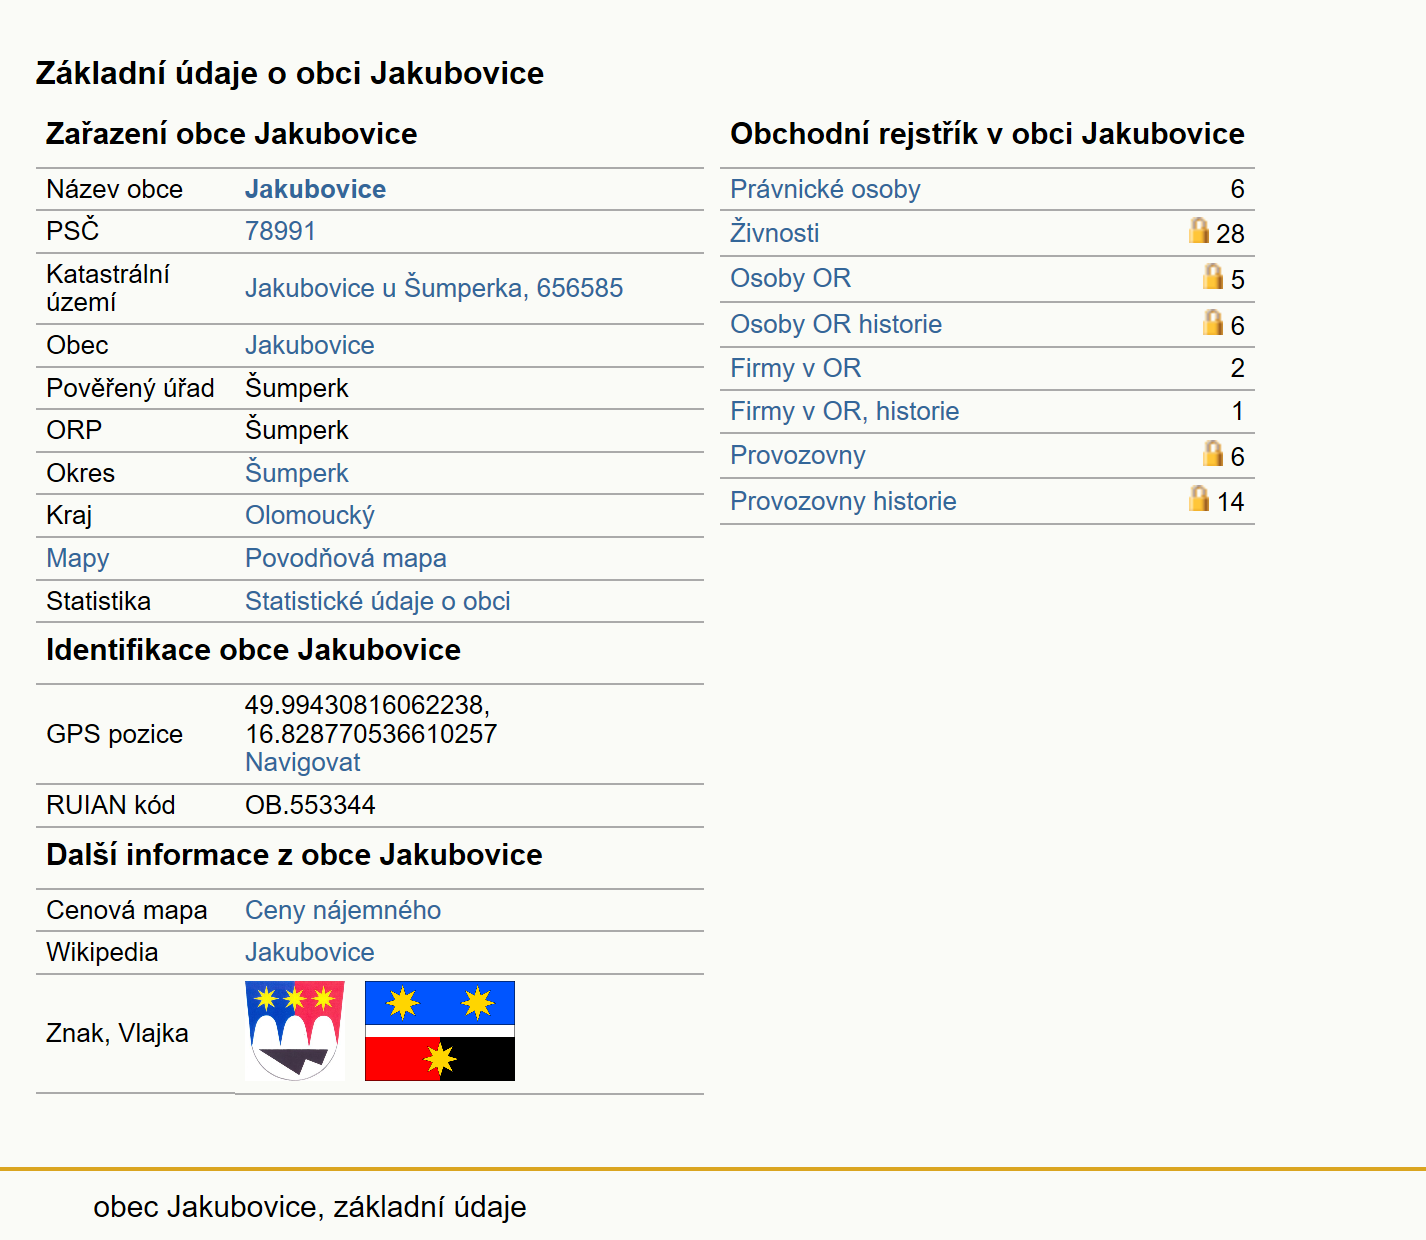
Task: Open the Jakubovice flag image
Action: 440,1031
